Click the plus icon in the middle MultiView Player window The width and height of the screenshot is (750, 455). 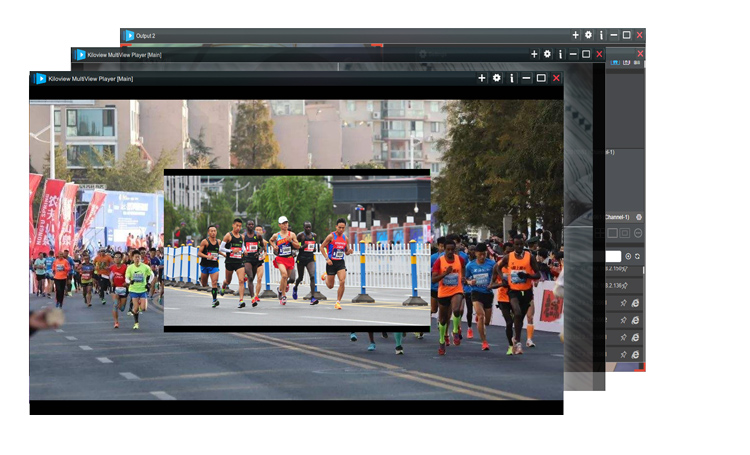[534, 54]
